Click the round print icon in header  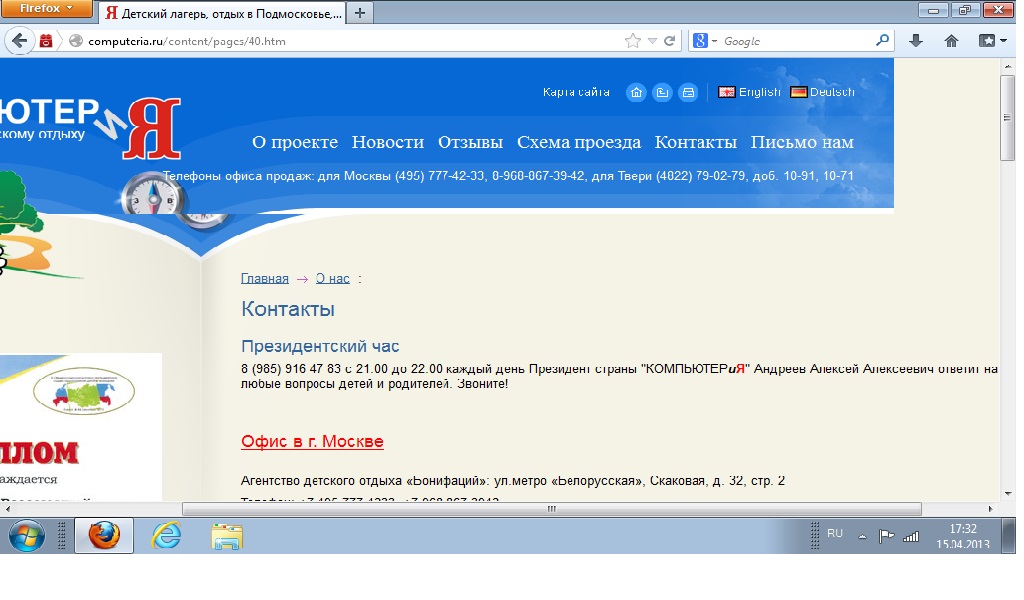click(x=688, y=93)
